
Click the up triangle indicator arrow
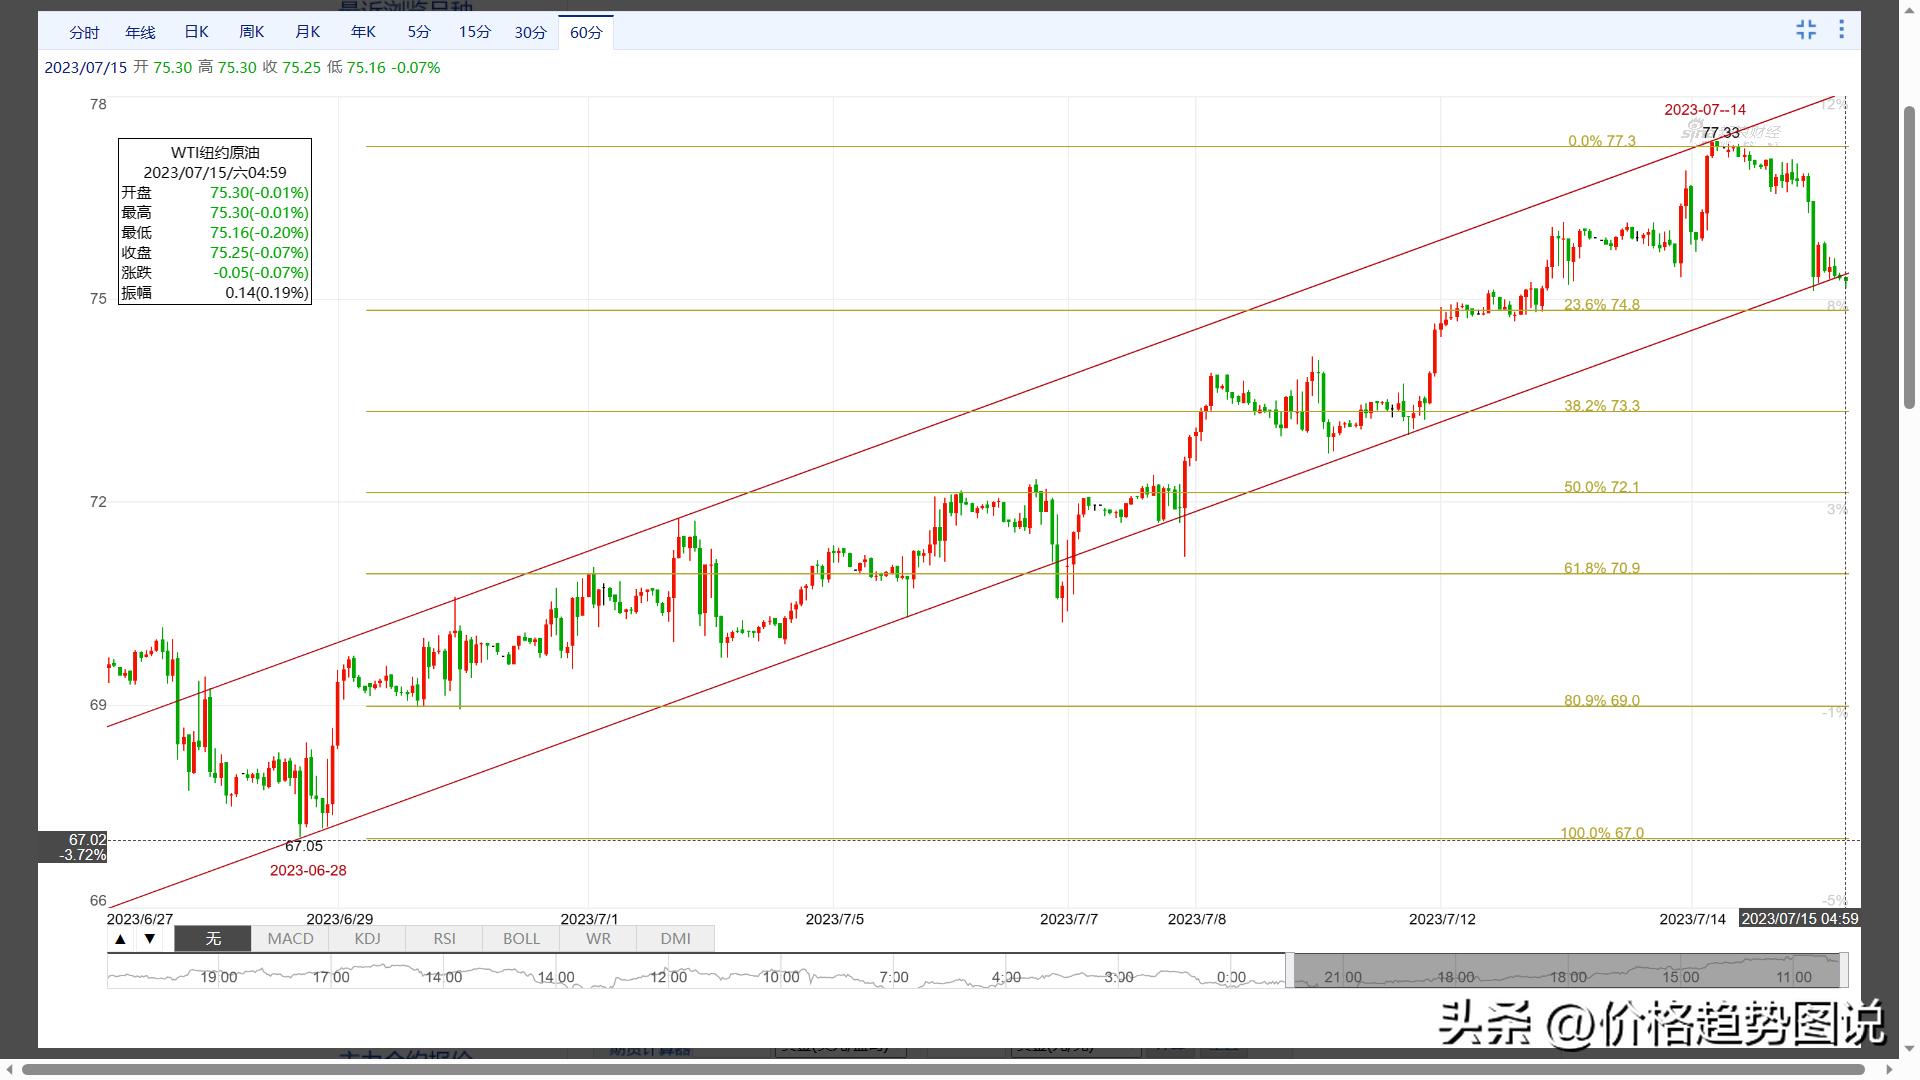[x=121, y=939]
